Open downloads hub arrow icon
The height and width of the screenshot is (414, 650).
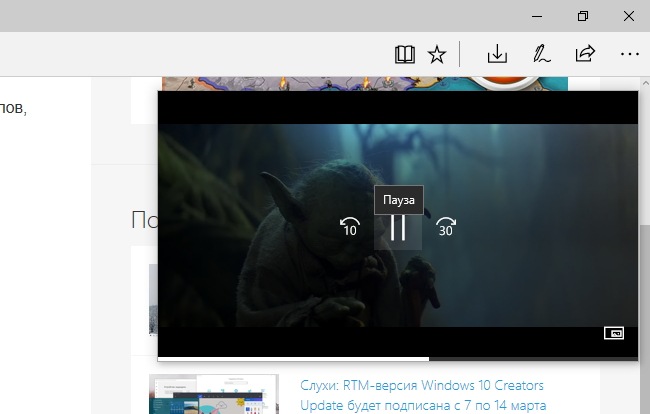tap(497, 54)
